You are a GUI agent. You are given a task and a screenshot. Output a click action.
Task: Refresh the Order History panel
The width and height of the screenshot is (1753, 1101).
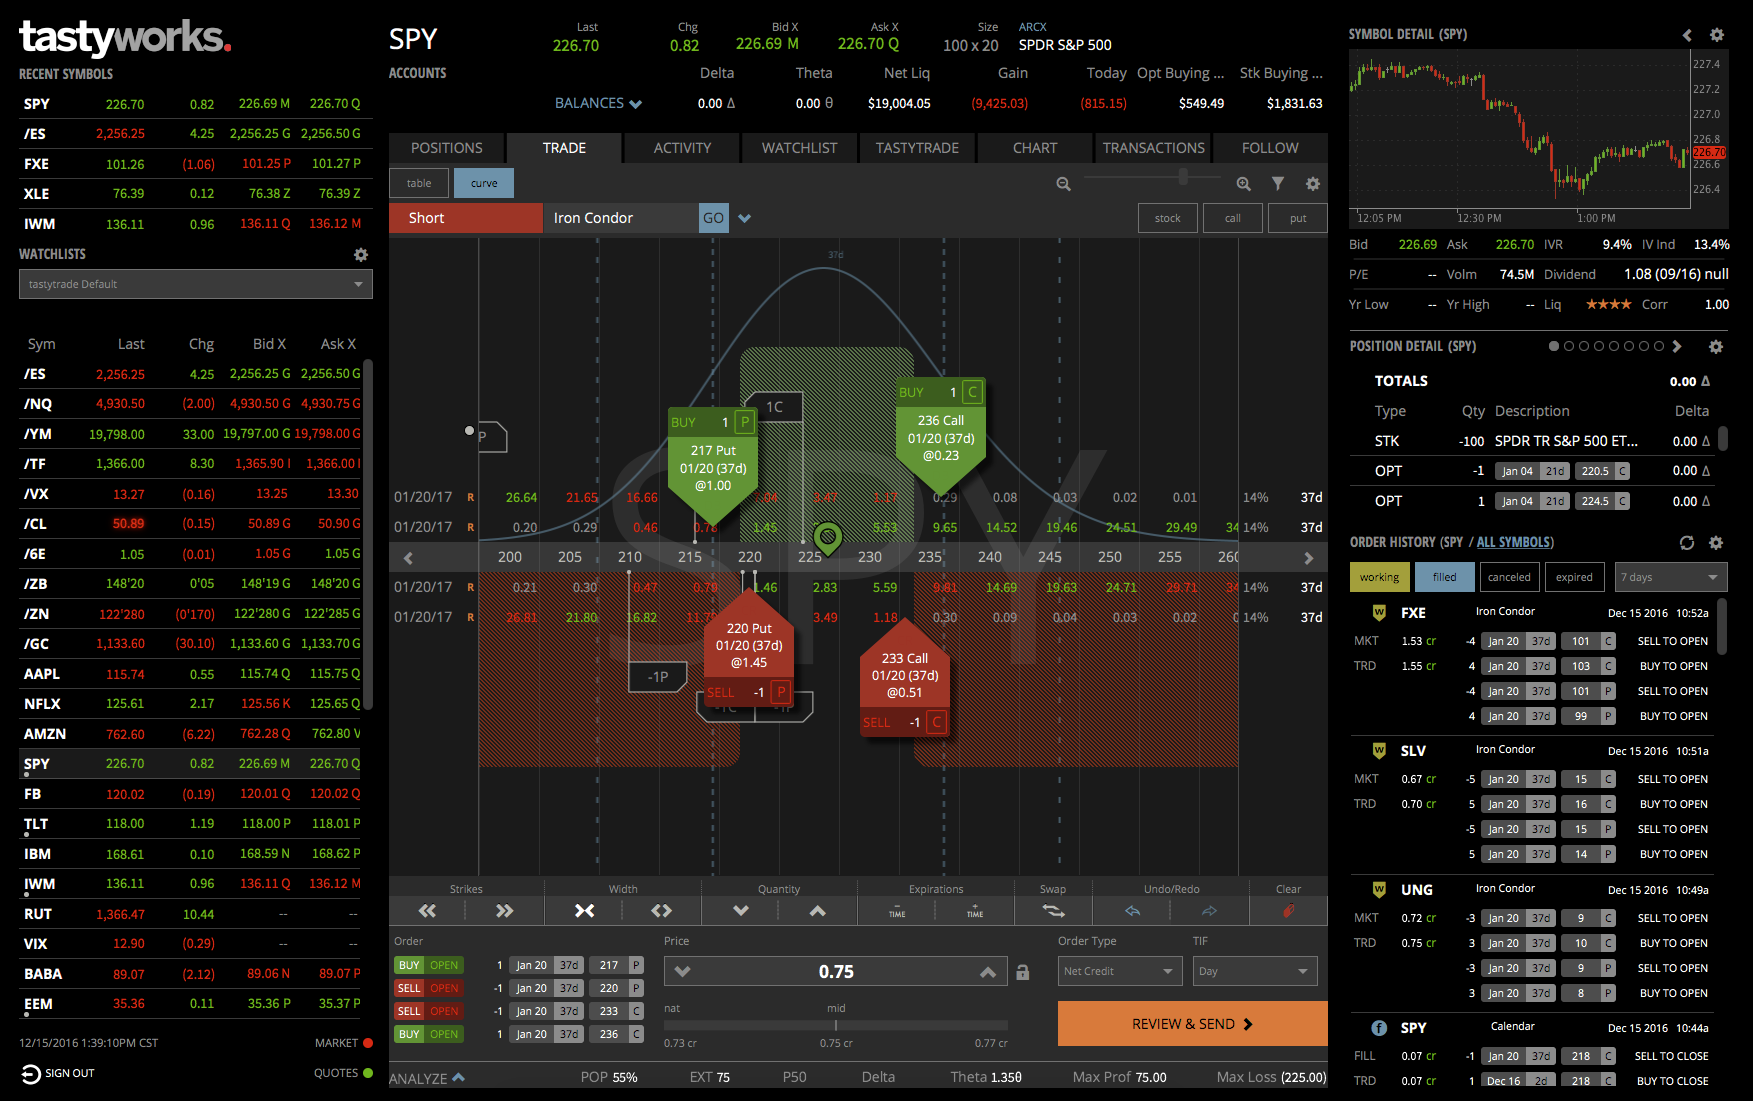tap(1687, 542)
